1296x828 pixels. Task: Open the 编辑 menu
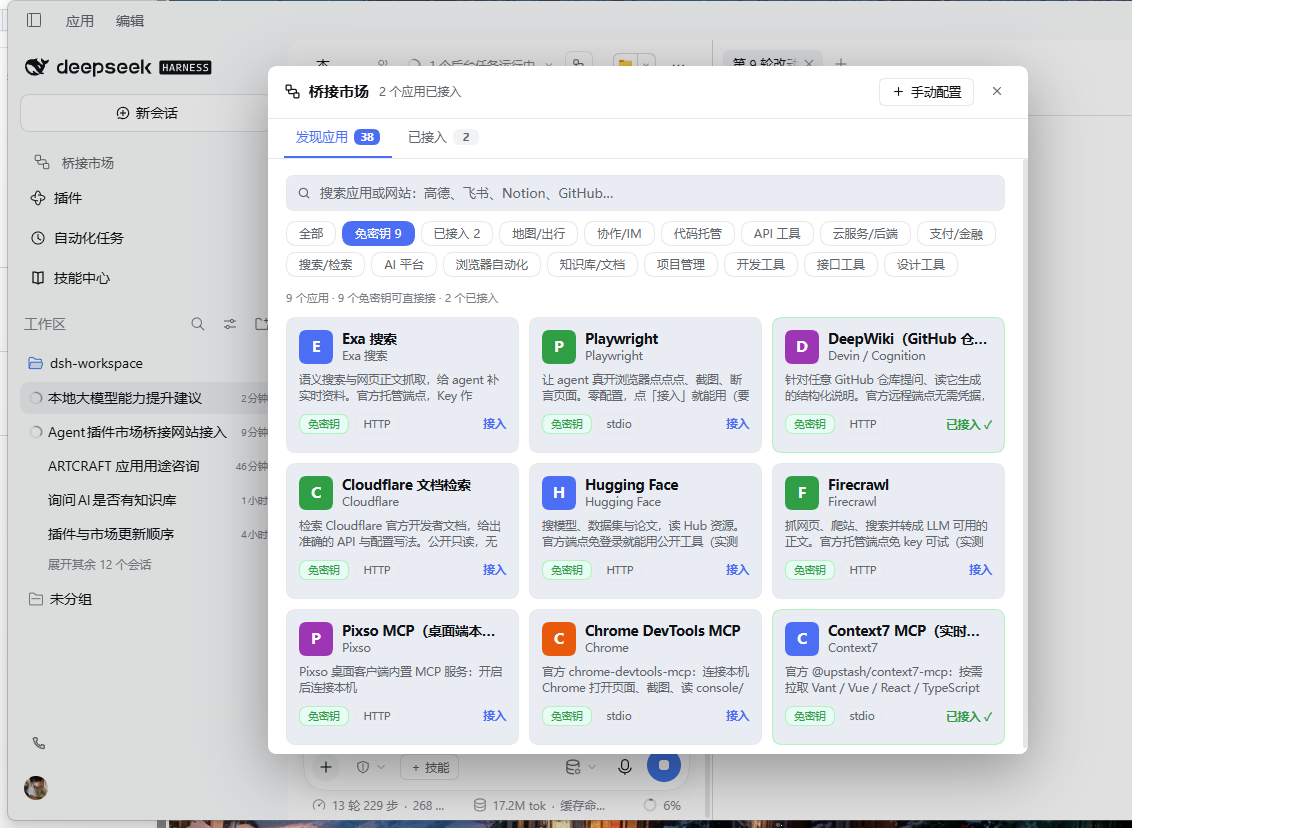130,20
